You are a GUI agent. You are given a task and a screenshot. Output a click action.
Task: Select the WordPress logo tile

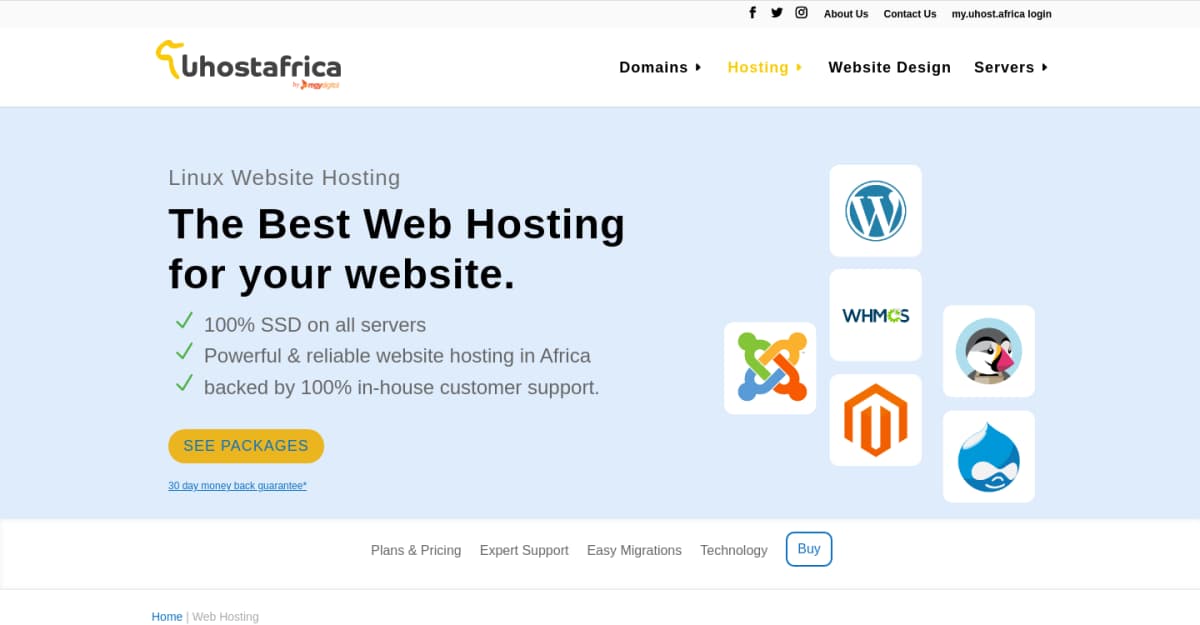pyautogui.click(x=875, y=210)
